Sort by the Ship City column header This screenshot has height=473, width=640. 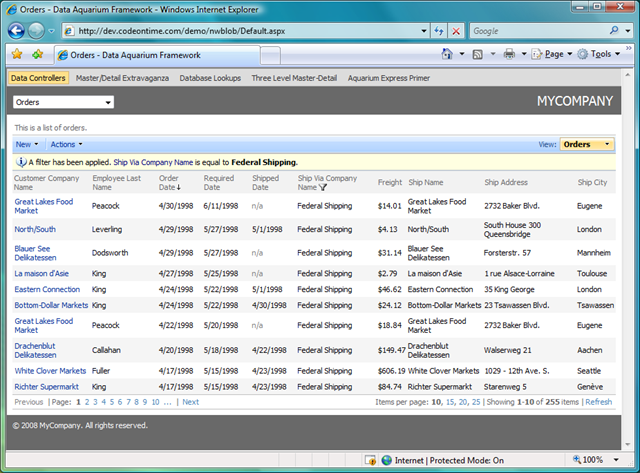(x=592, y=182)
